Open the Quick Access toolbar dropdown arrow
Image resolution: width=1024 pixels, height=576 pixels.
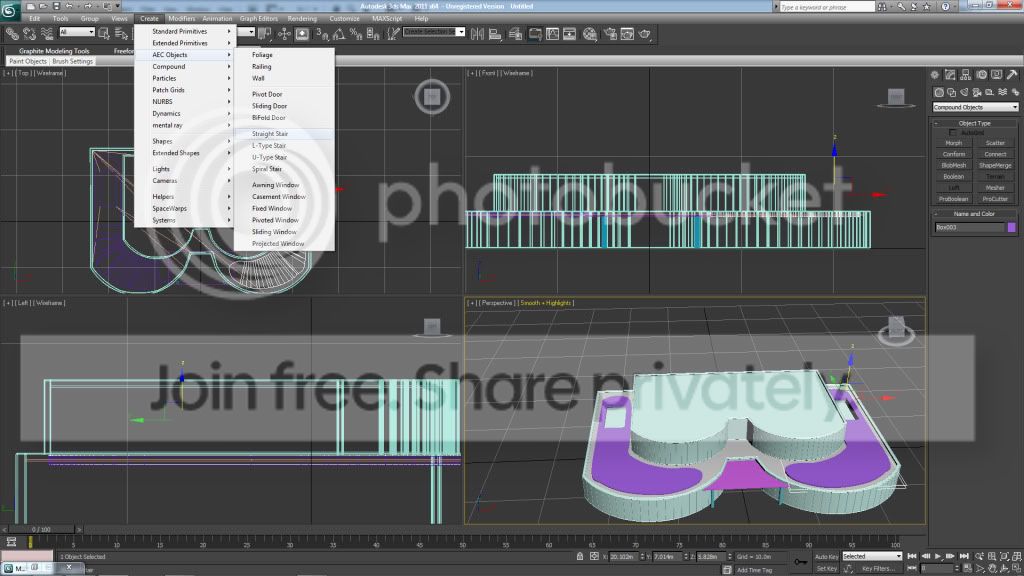(x=118, y=6)
